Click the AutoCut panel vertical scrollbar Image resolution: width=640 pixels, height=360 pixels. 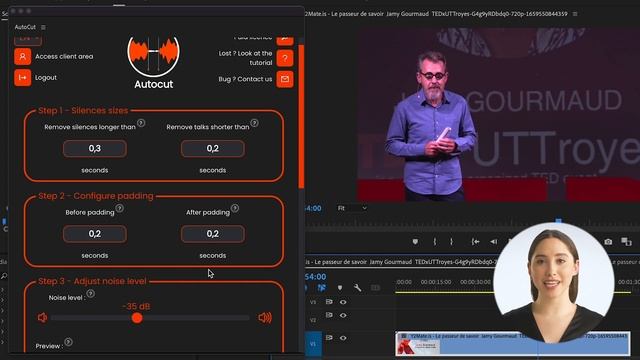coord(301,116)
